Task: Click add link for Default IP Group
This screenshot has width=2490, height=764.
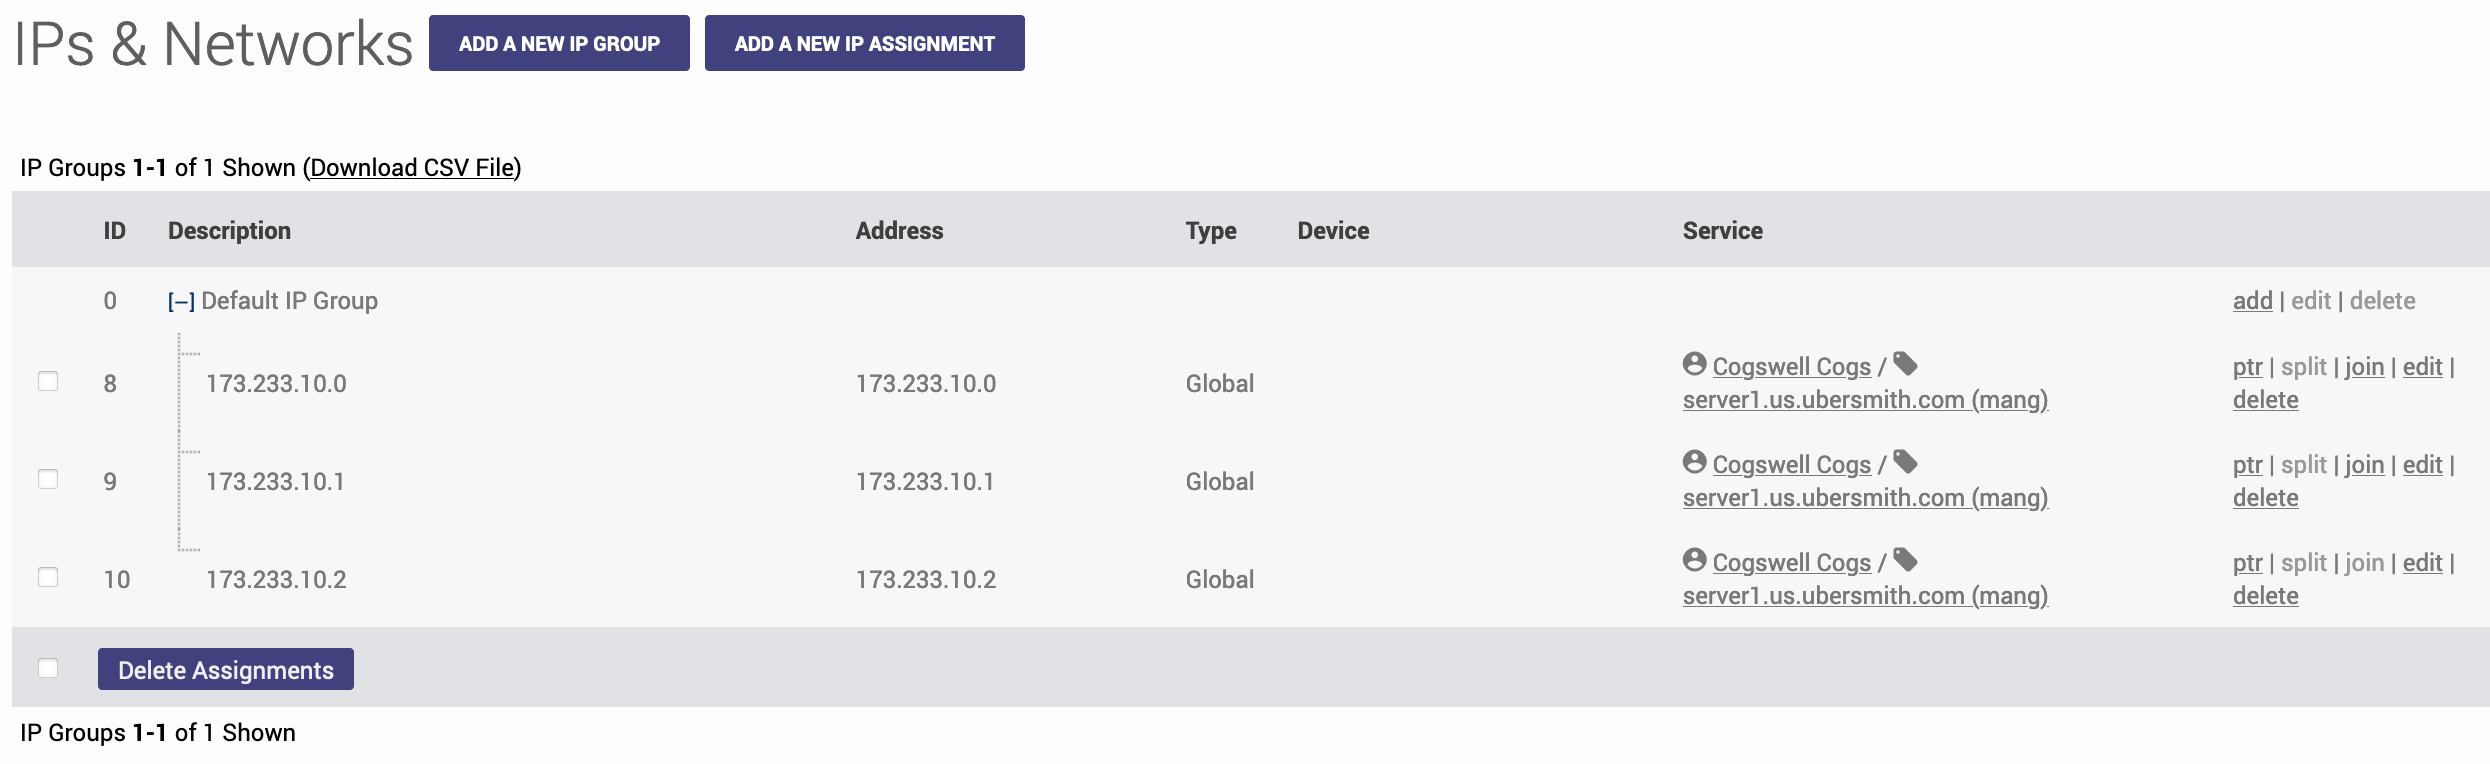Action: 2253,301
